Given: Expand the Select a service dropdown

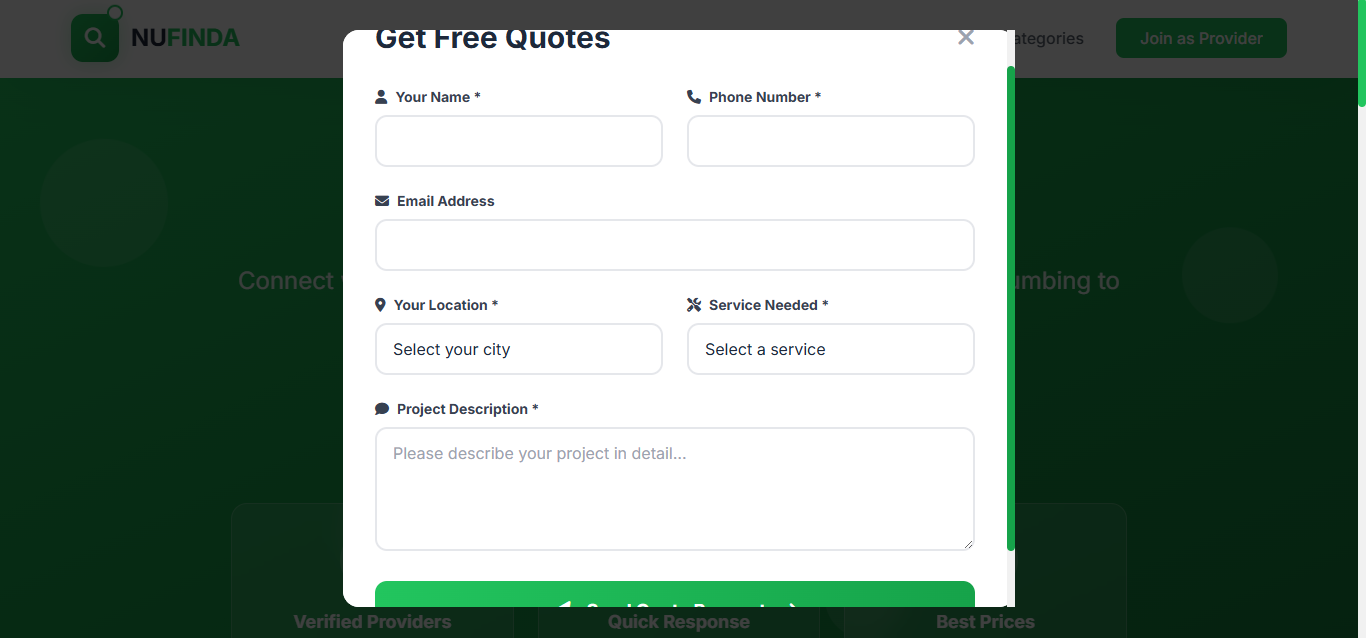Looking at the screenshot, I should click(830, 349).
